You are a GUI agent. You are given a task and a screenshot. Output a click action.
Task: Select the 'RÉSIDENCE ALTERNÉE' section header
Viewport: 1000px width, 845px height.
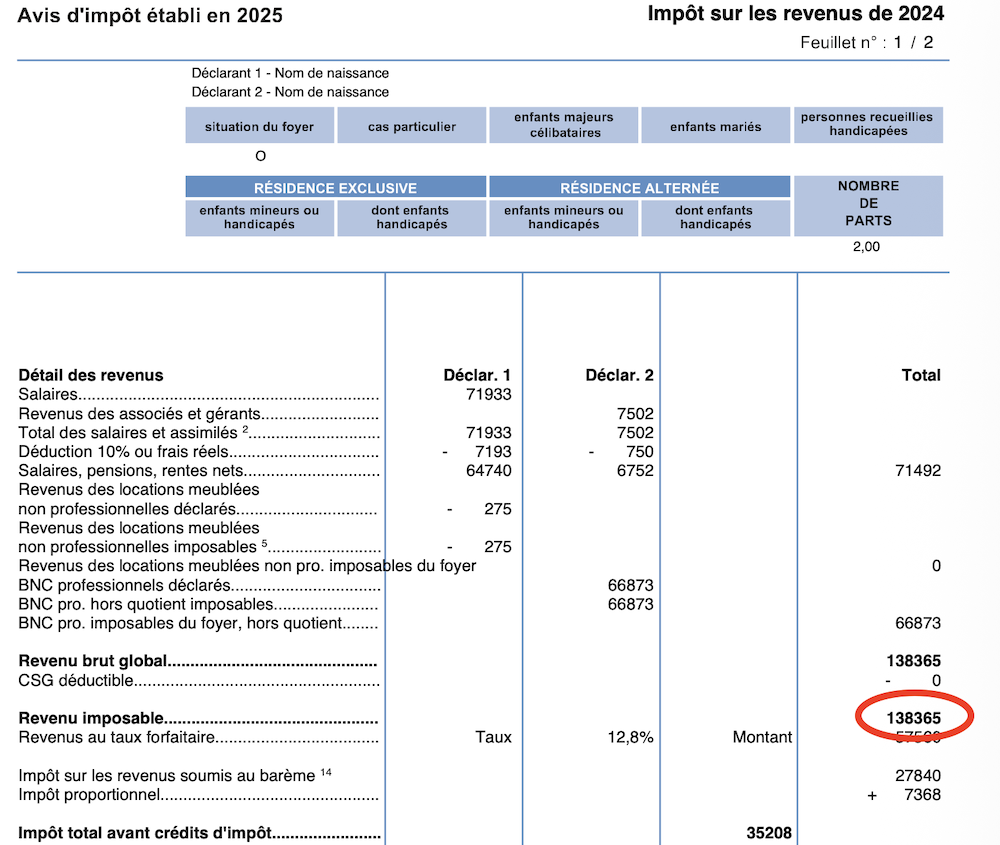coord(639,187)
